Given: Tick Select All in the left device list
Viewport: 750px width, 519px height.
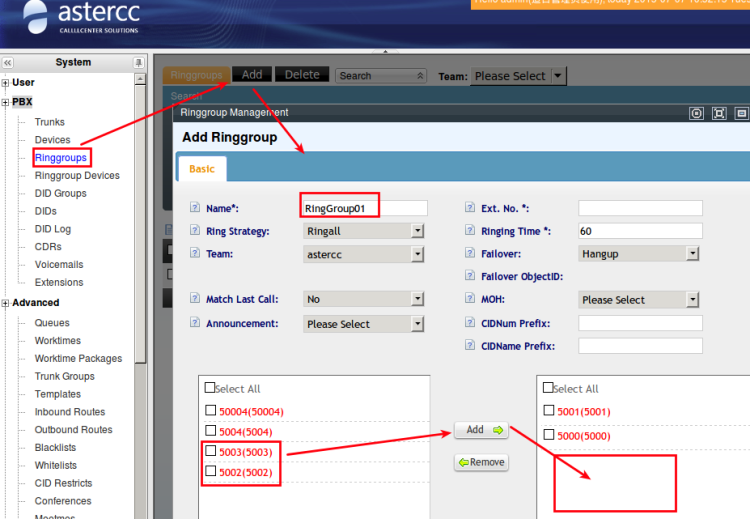Looking at the screenshot, I should [x=209, y=388].
